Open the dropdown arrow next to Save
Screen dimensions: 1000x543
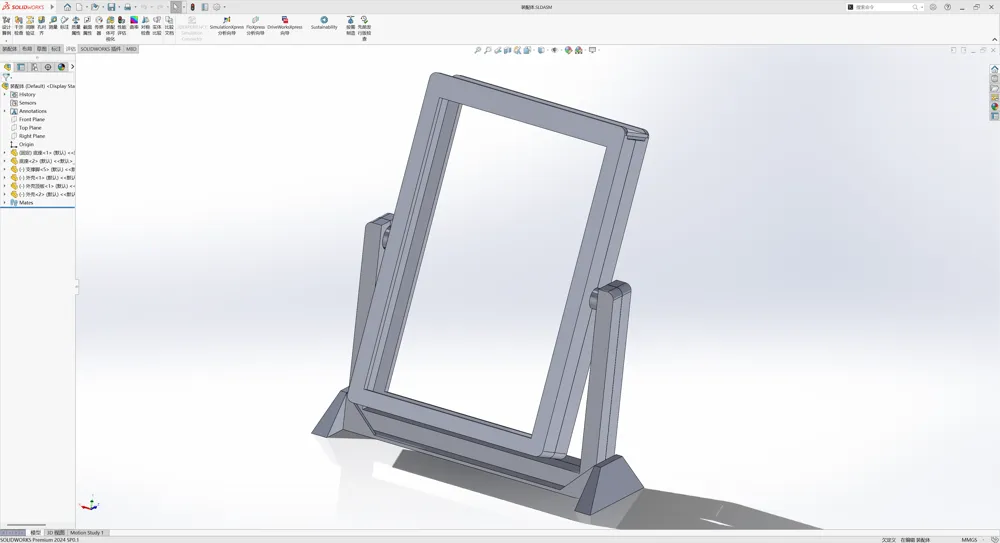tap(119, 7)
